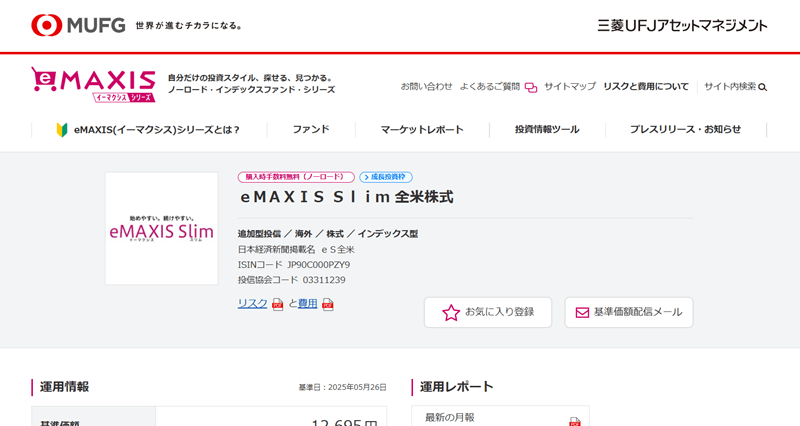Click the site search magnifier icon
Image resolution: width=800 pixels, height=426 pixels.
click(x=763, y=87)
